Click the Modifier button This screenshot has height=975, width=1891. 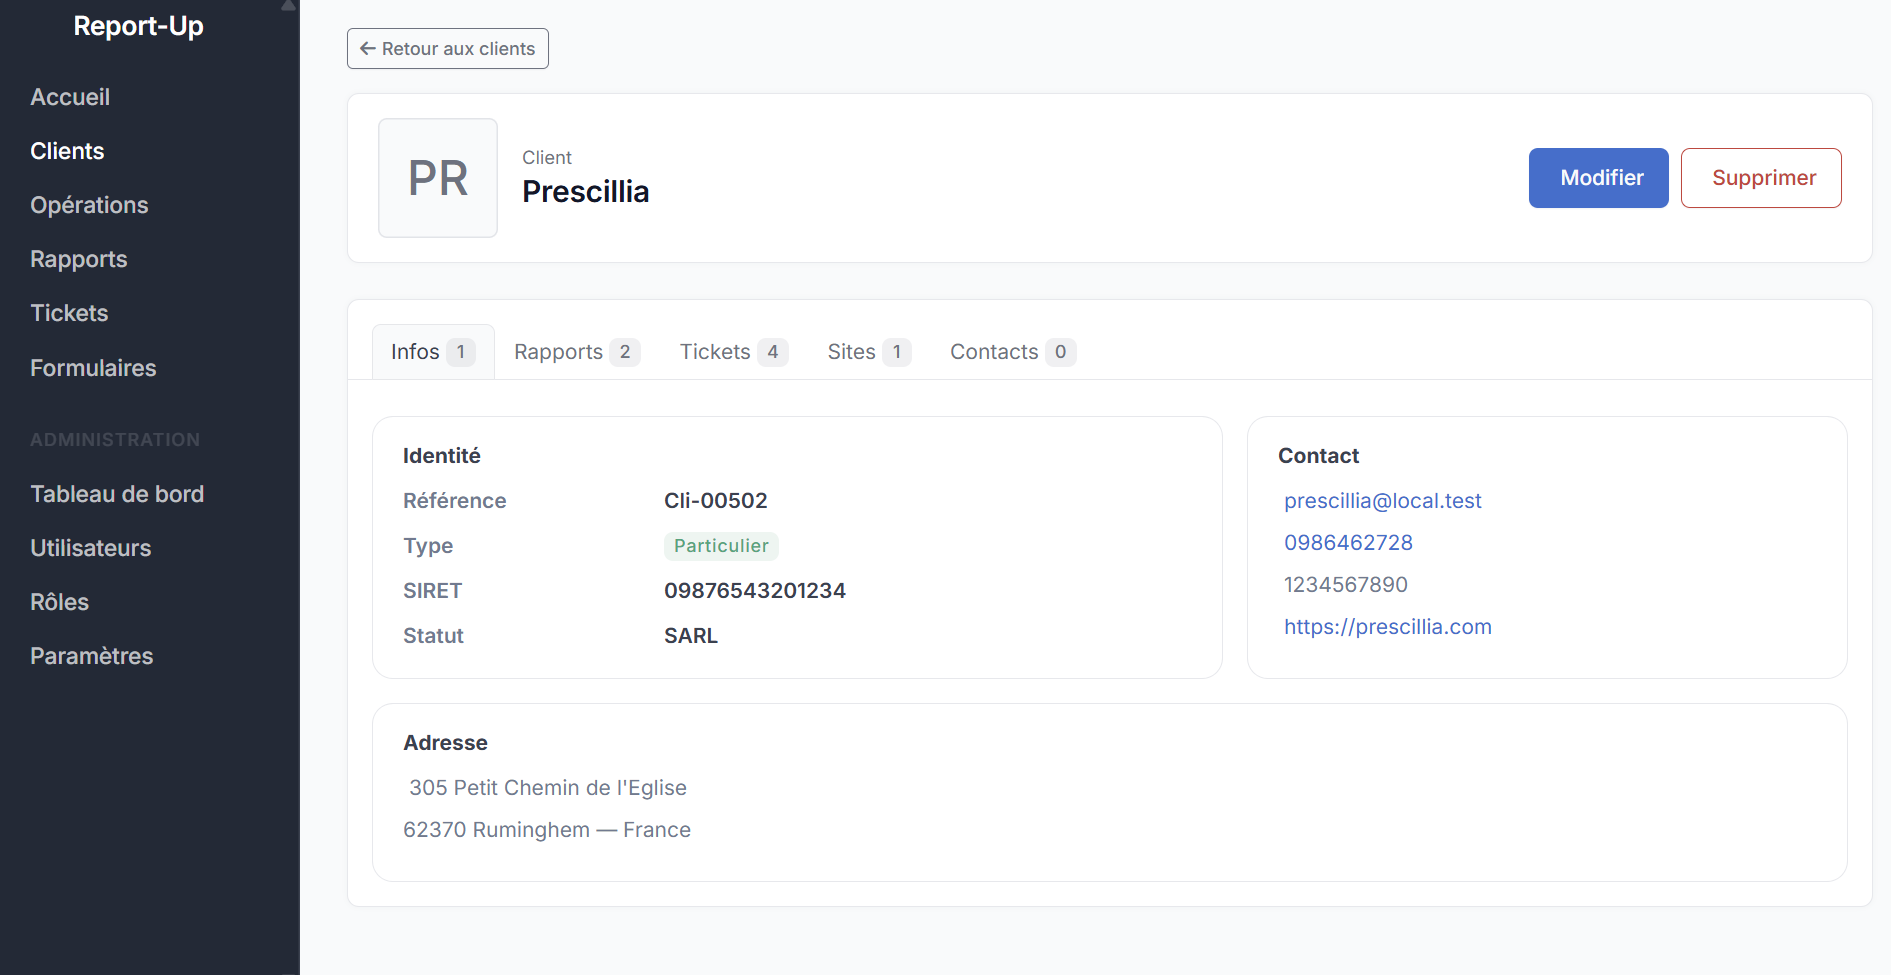(1598, 178)
